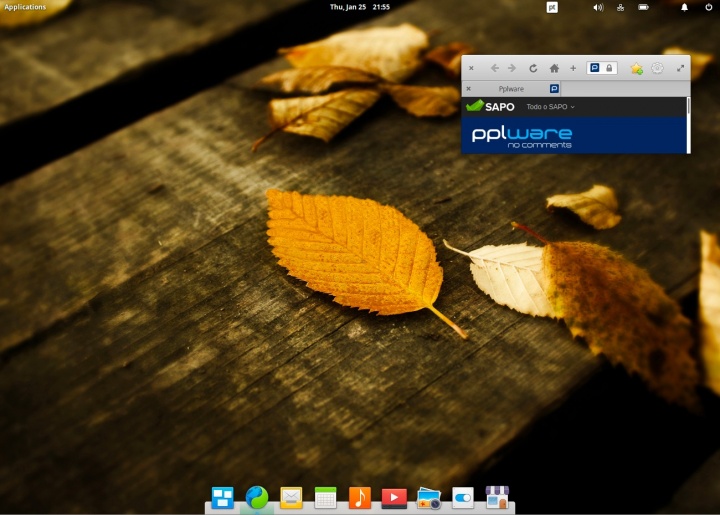Click the pplware no comments banner
720x515 pixels.
[522, 136]
